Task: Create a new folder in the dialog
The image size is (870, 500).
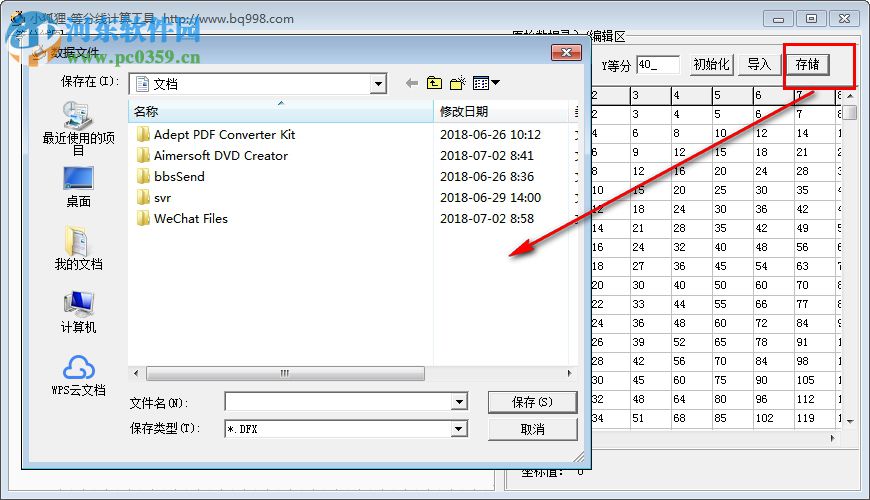Action: pyautogui.click(x=457, y=83)
